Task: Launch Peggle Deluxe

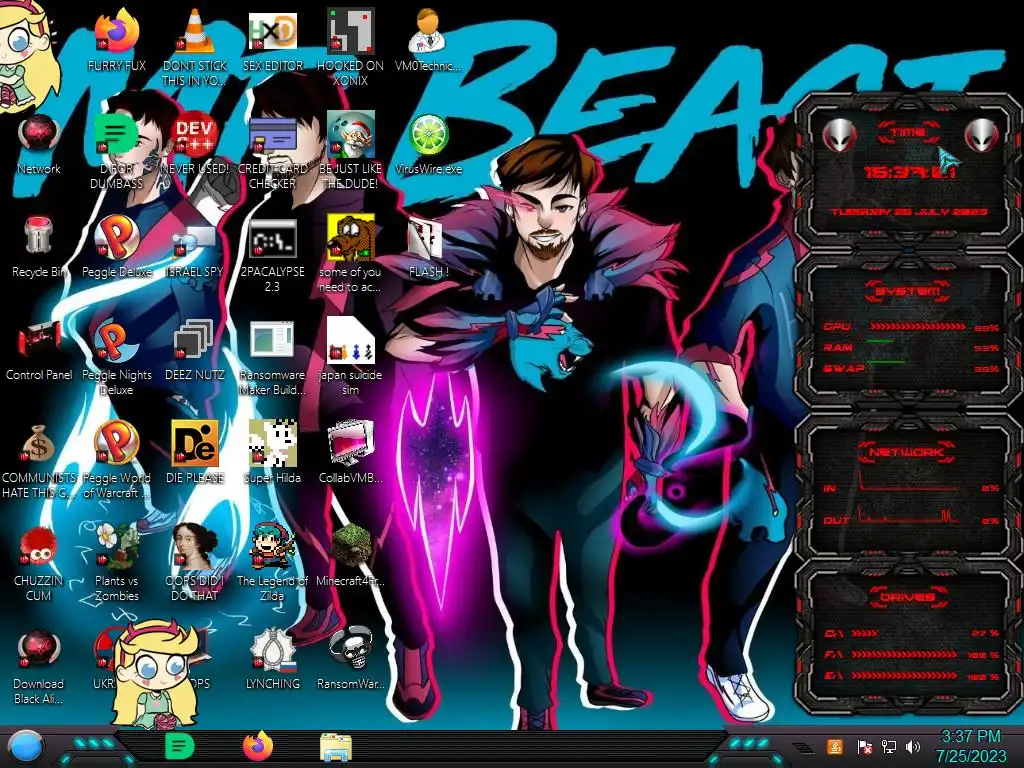Action: pos(116,236)
